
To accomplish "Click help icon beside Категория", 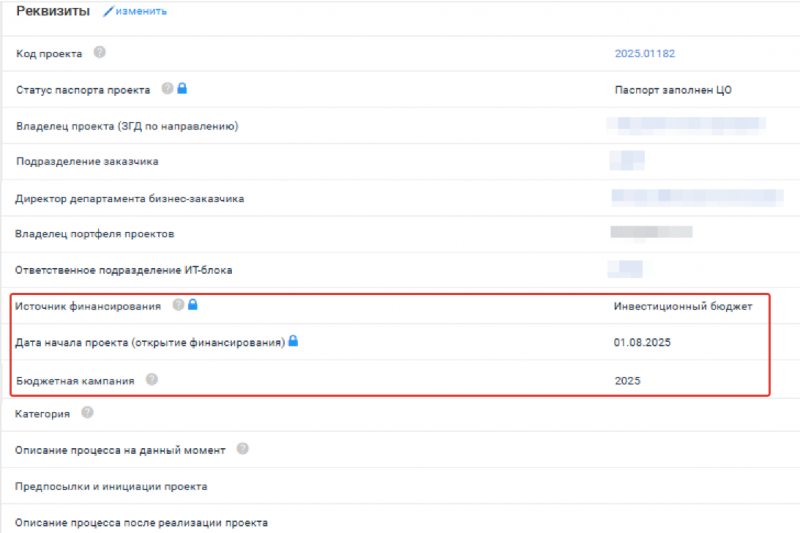I will (x=87, y=412).
